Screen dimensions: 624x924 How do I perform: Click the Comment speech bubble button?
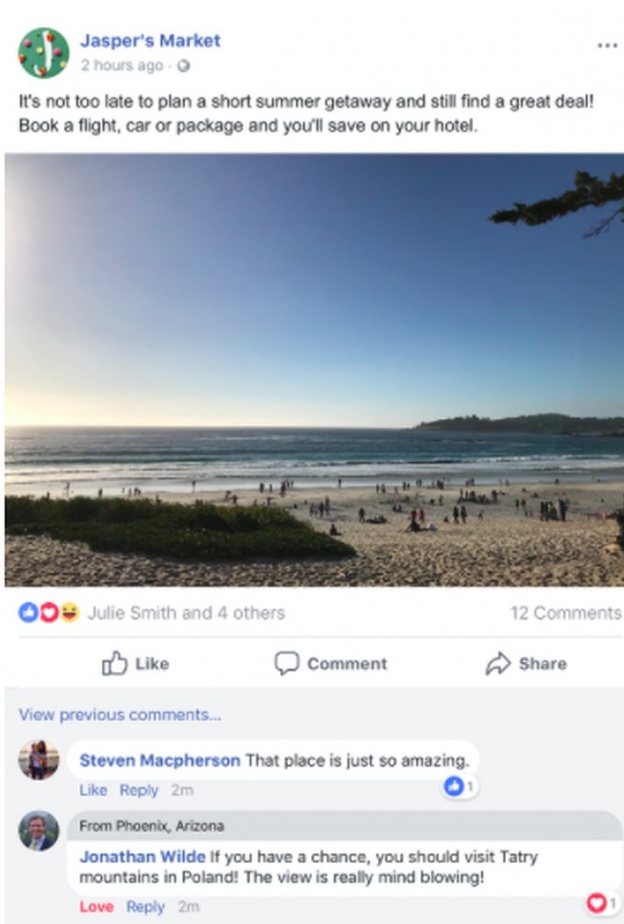point(330,663)
